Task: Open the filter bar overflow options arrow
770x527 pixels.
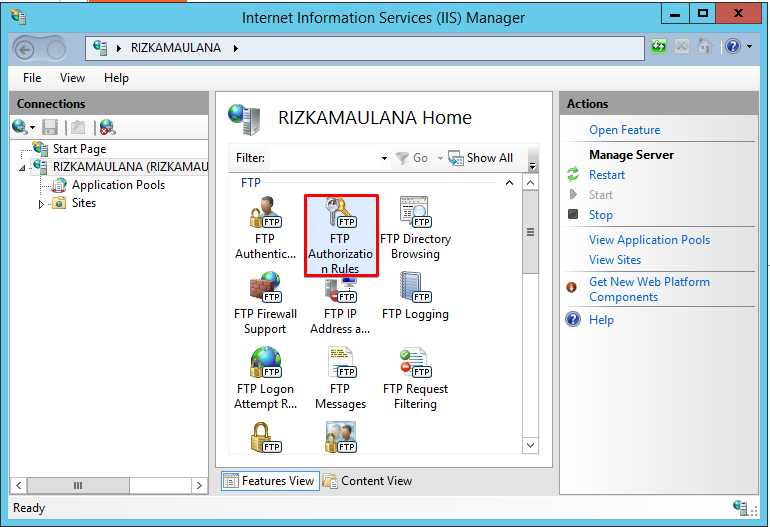Action: pos(532,165)
